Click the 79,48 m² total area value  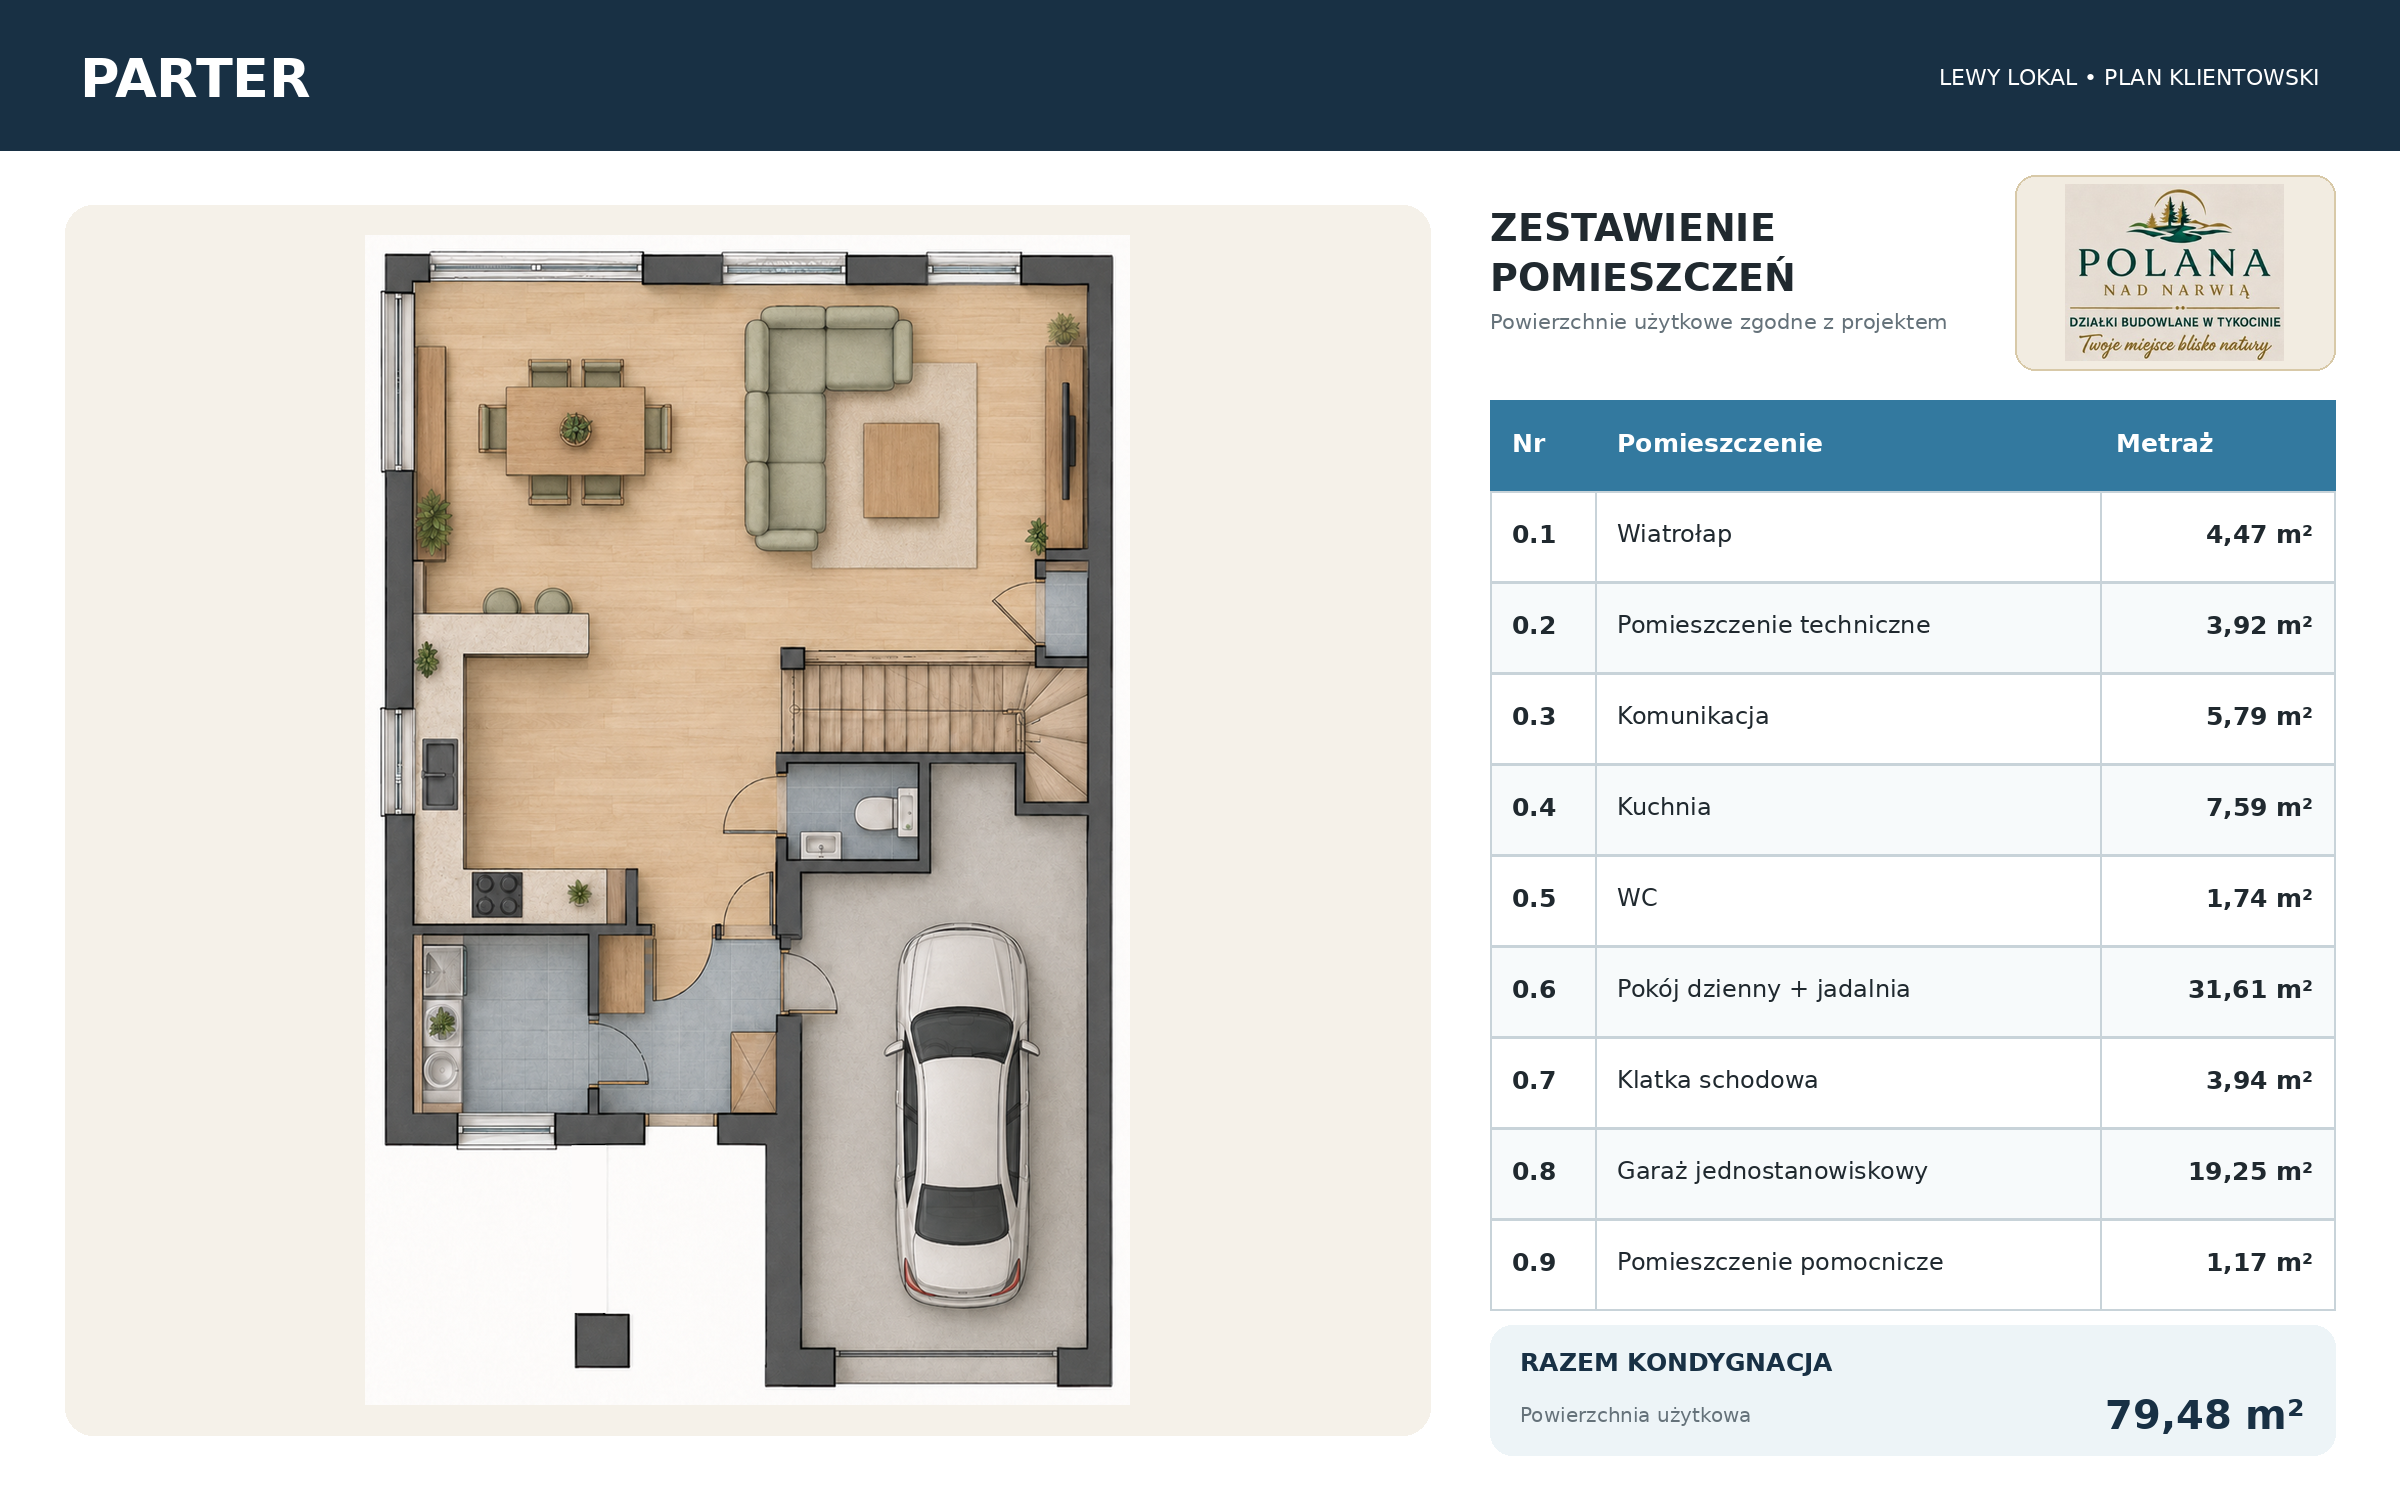click(x=2204, y=1414)
